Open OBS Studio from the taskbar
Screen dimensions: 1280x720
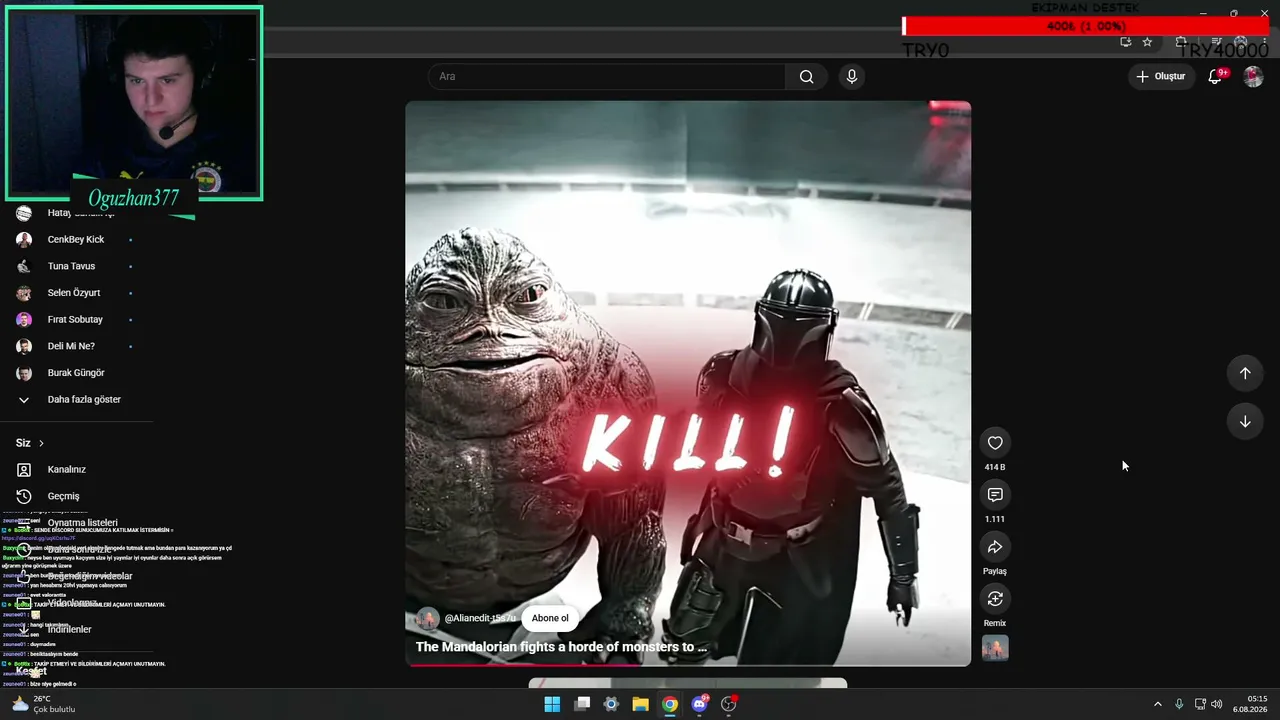point(729,704)
